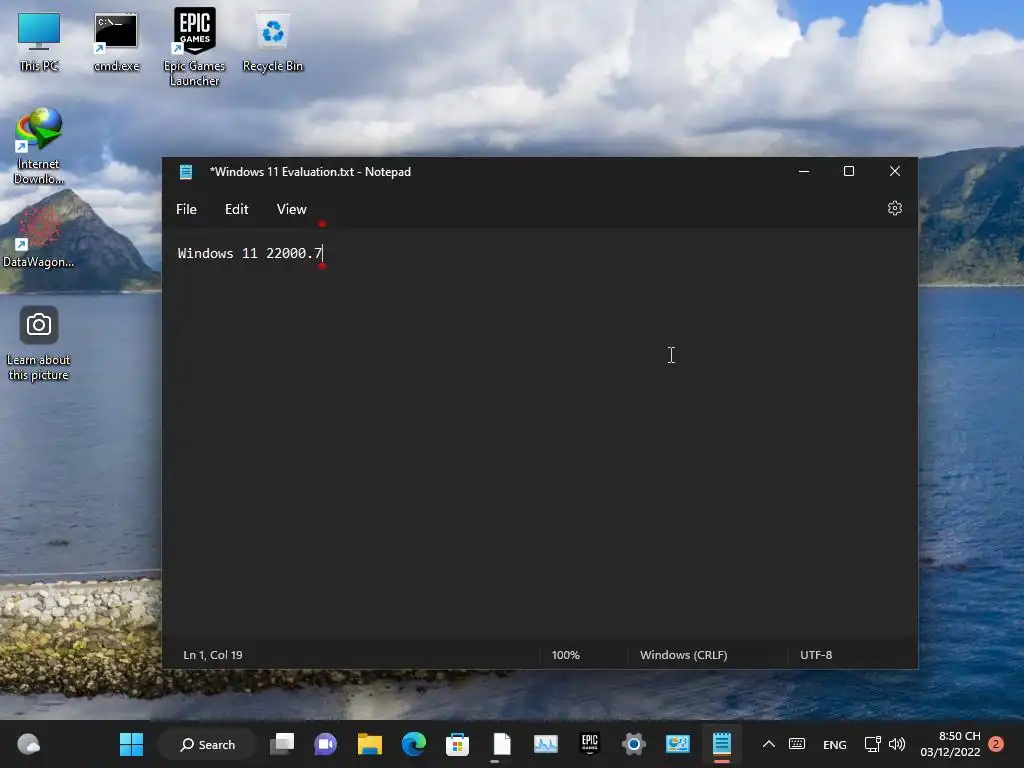Click the Notepad icon in the title bar
Screen dimensions: 1024x768
(185, 172)
